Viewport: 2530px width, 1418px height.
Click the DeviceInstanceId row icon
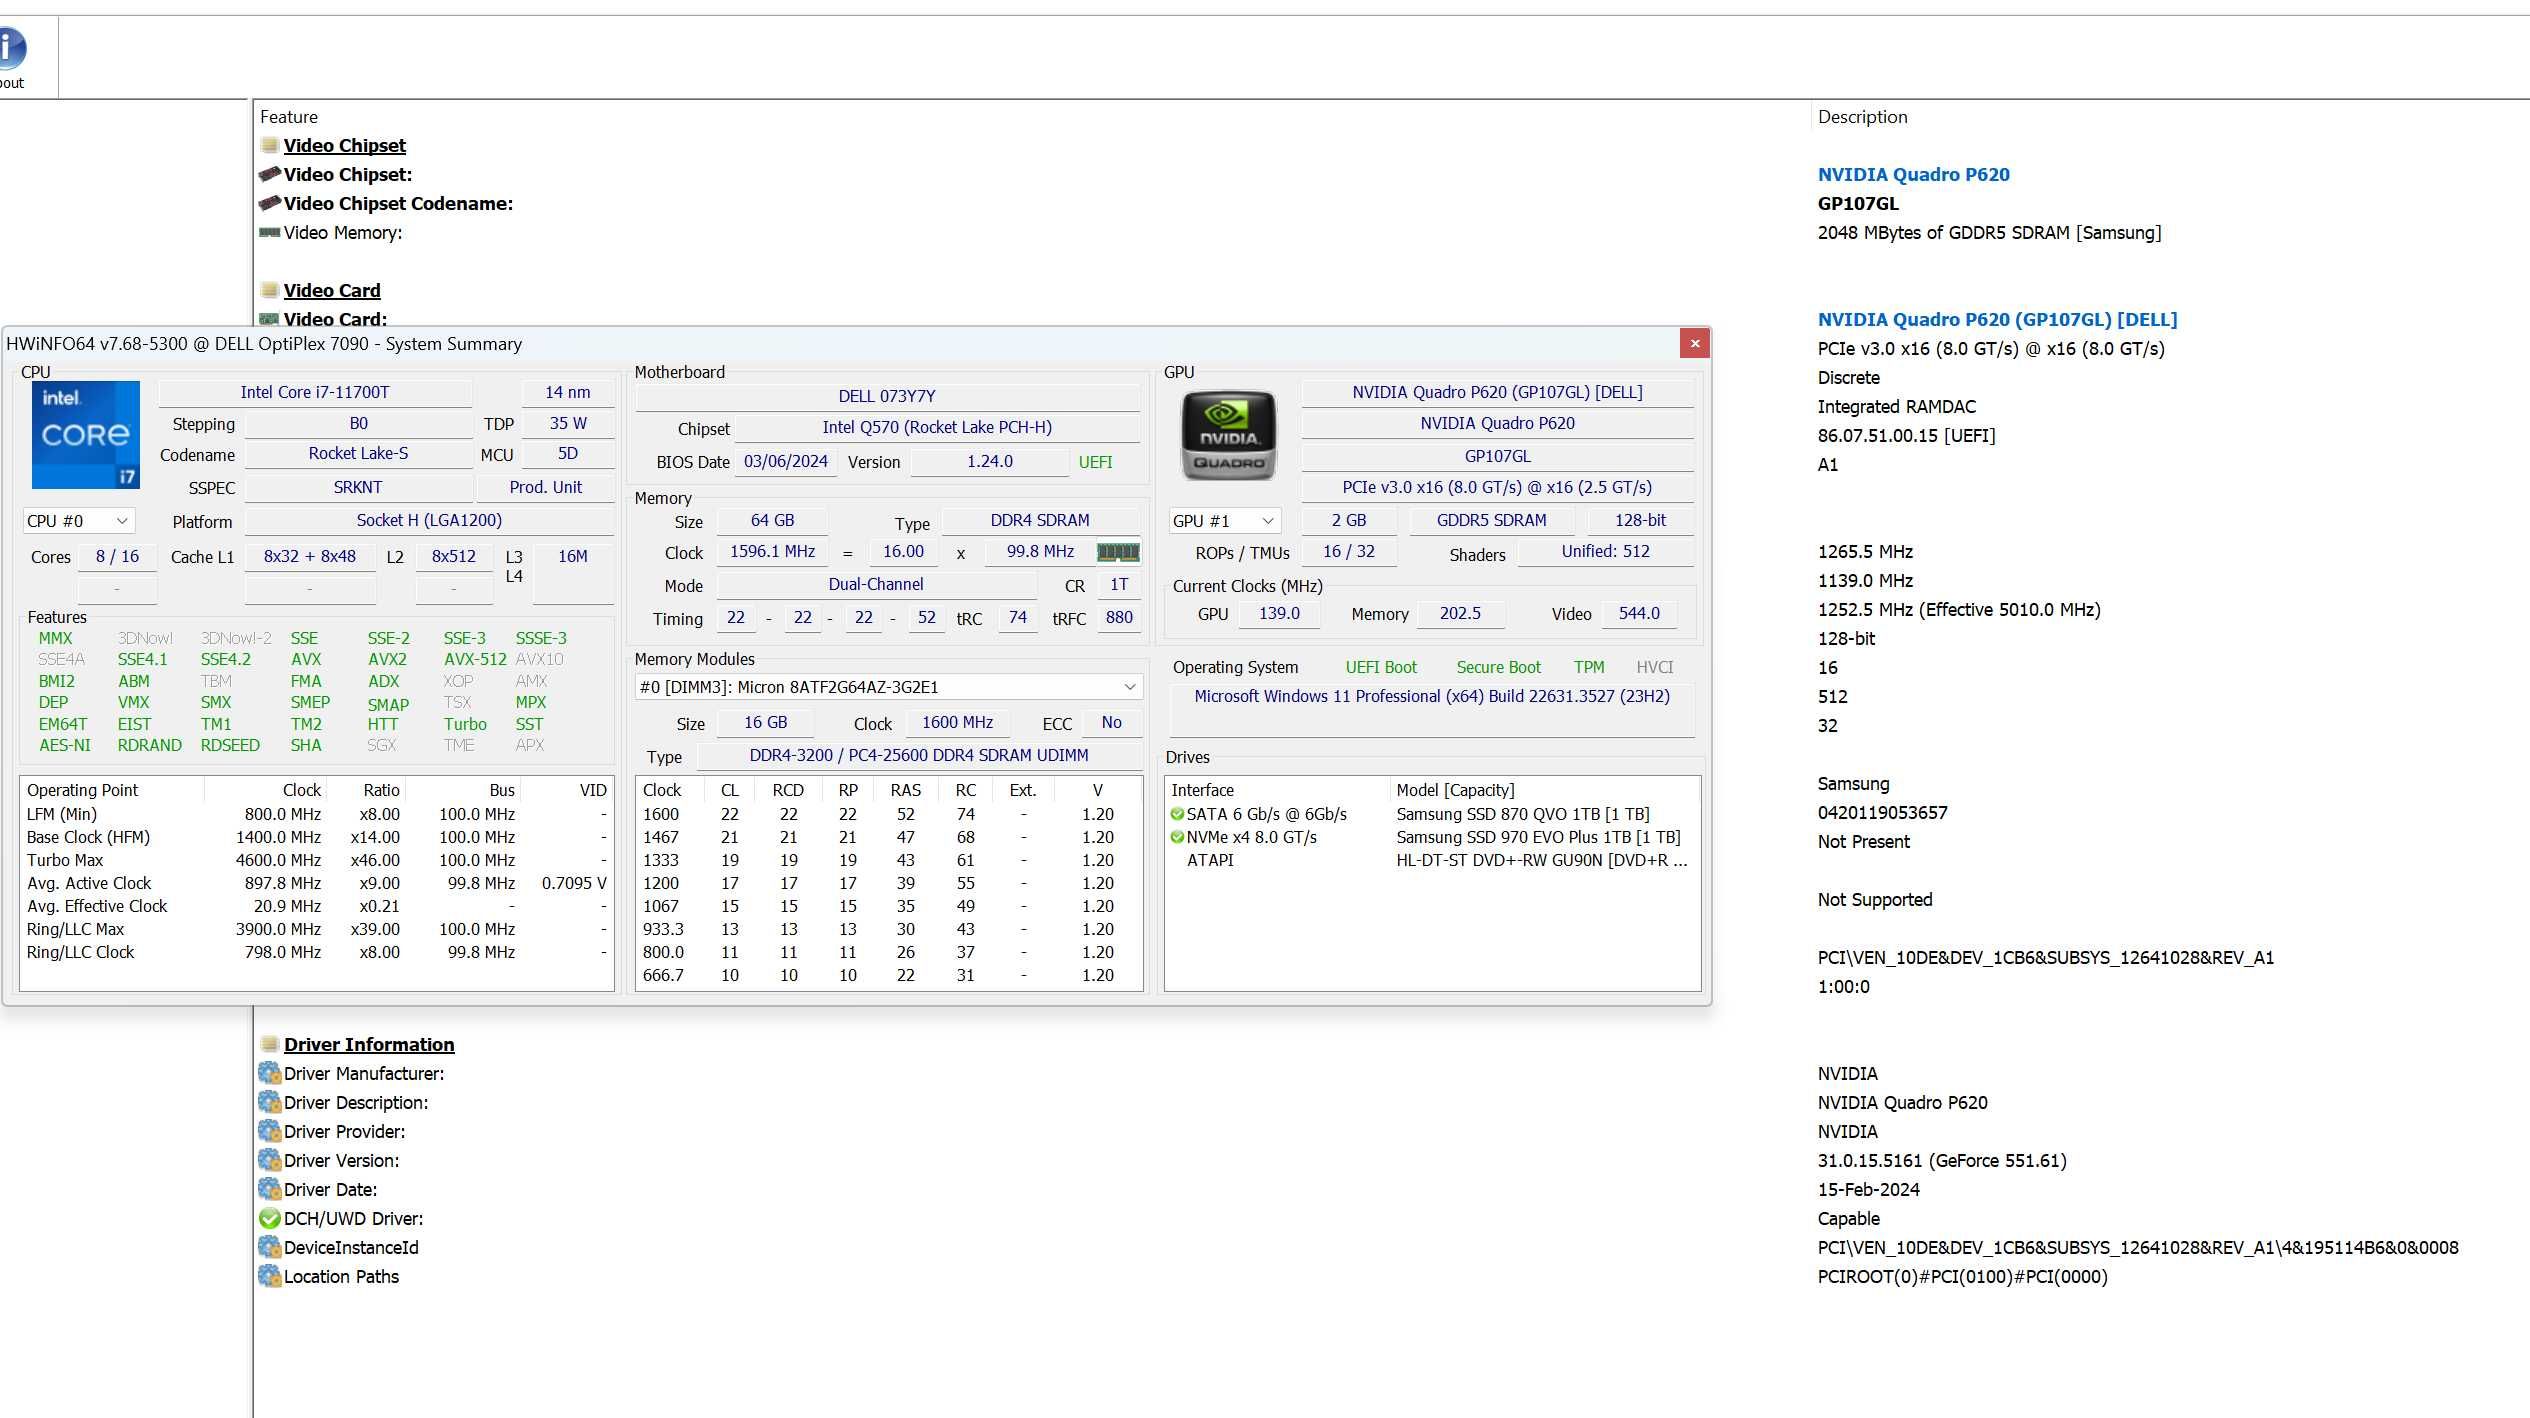(x=269, y=1247)
